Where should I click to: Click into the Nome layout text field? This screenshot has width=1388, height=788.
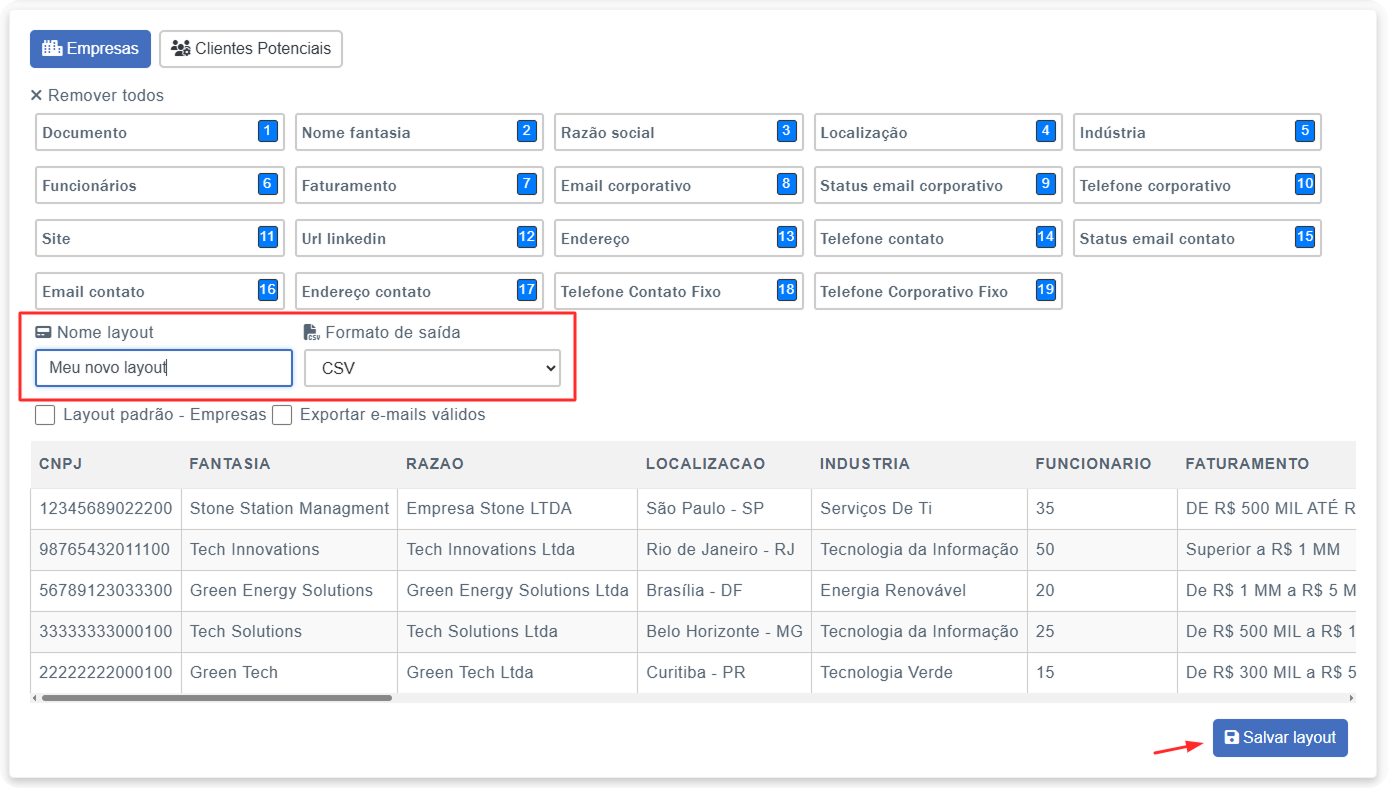164,368
